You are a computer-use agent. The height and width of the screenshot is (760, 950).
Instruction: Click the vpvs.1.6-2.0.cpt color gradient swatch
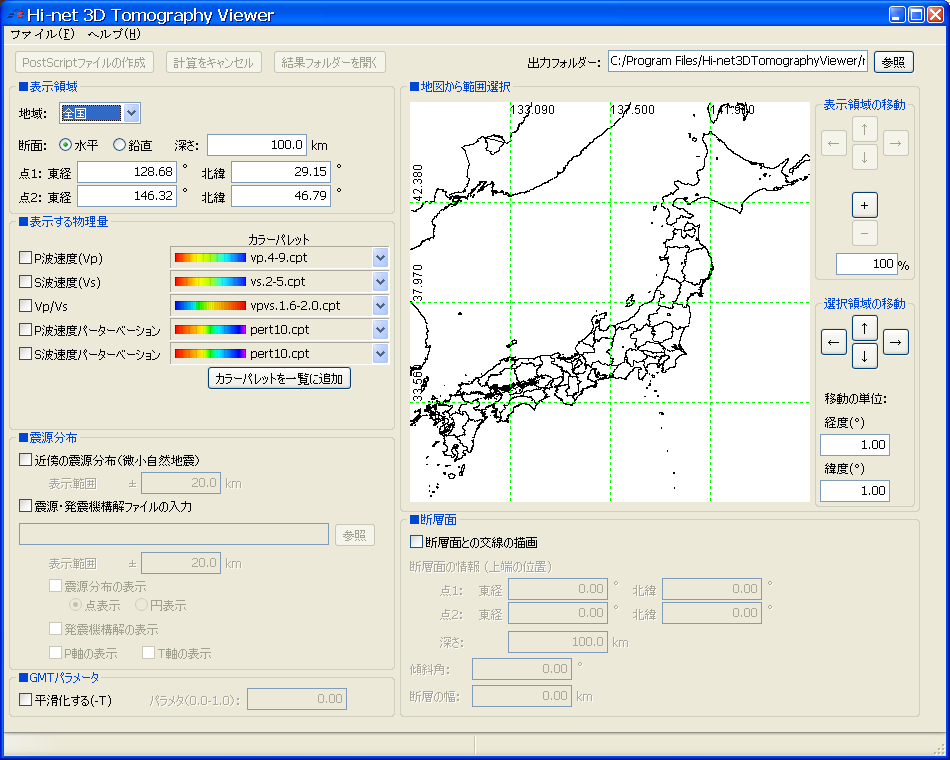pos(210,305)
